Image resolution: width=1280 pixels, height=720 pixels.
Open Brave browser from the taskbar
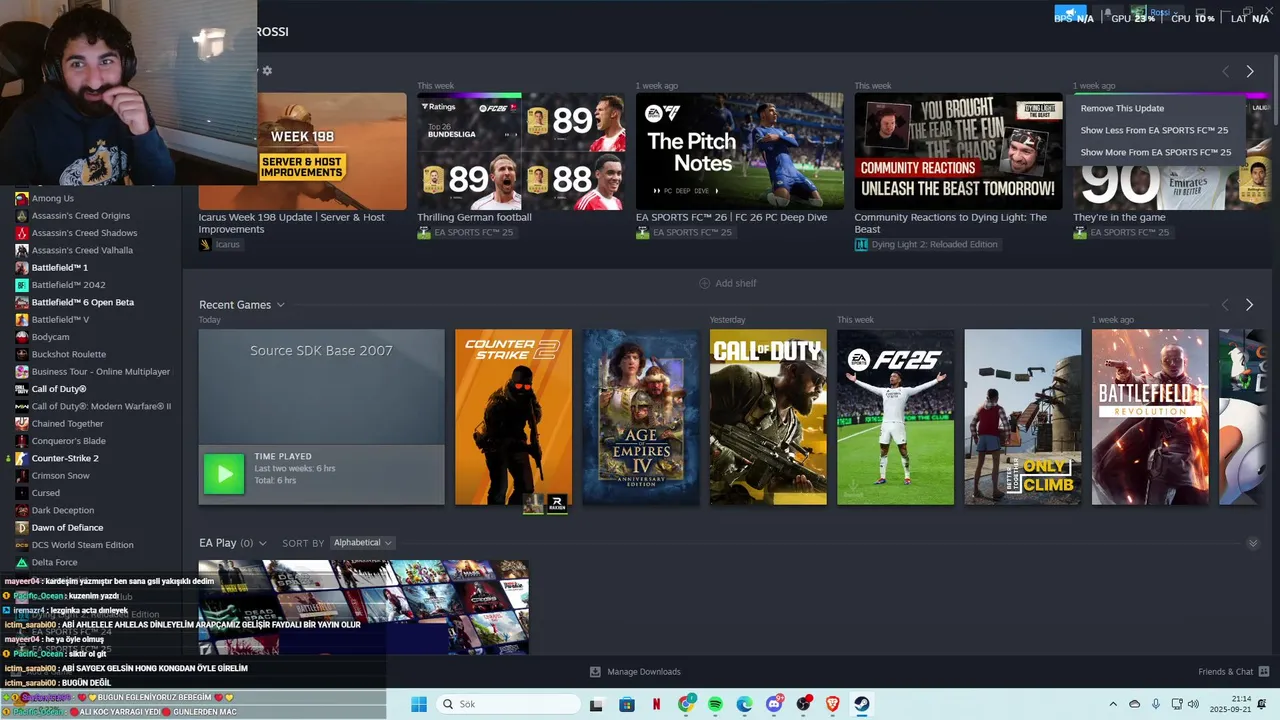tap(833, 704)
